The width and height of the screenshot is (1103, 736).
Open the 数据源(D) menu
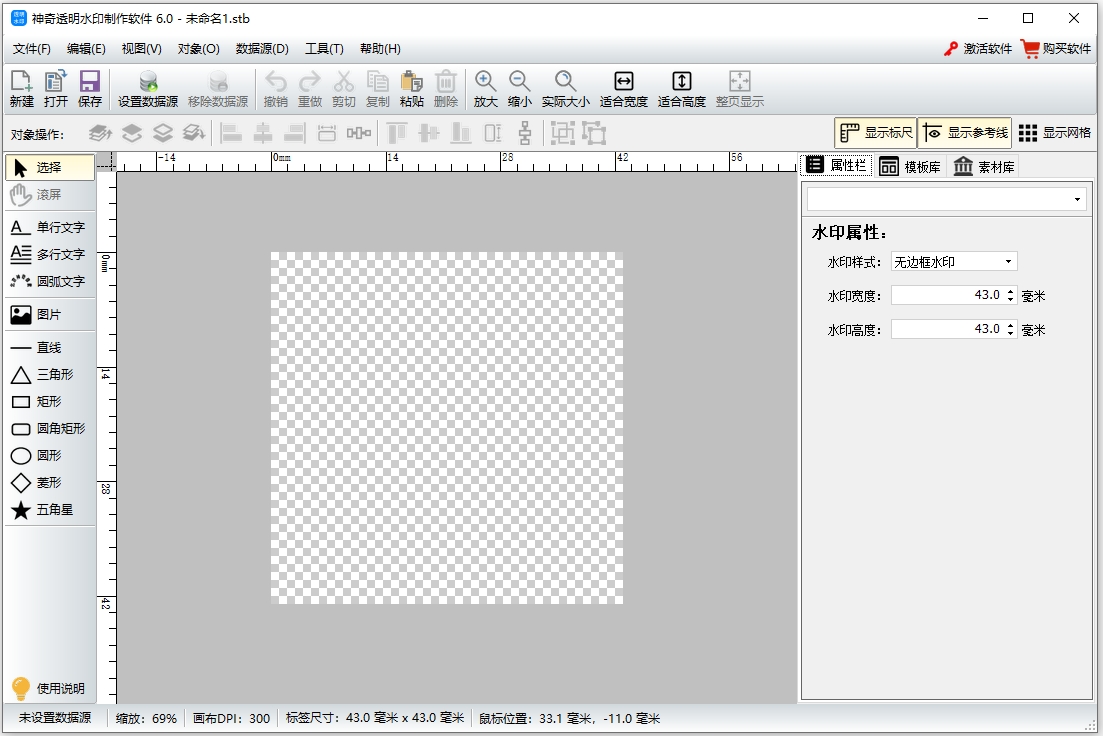262,49
